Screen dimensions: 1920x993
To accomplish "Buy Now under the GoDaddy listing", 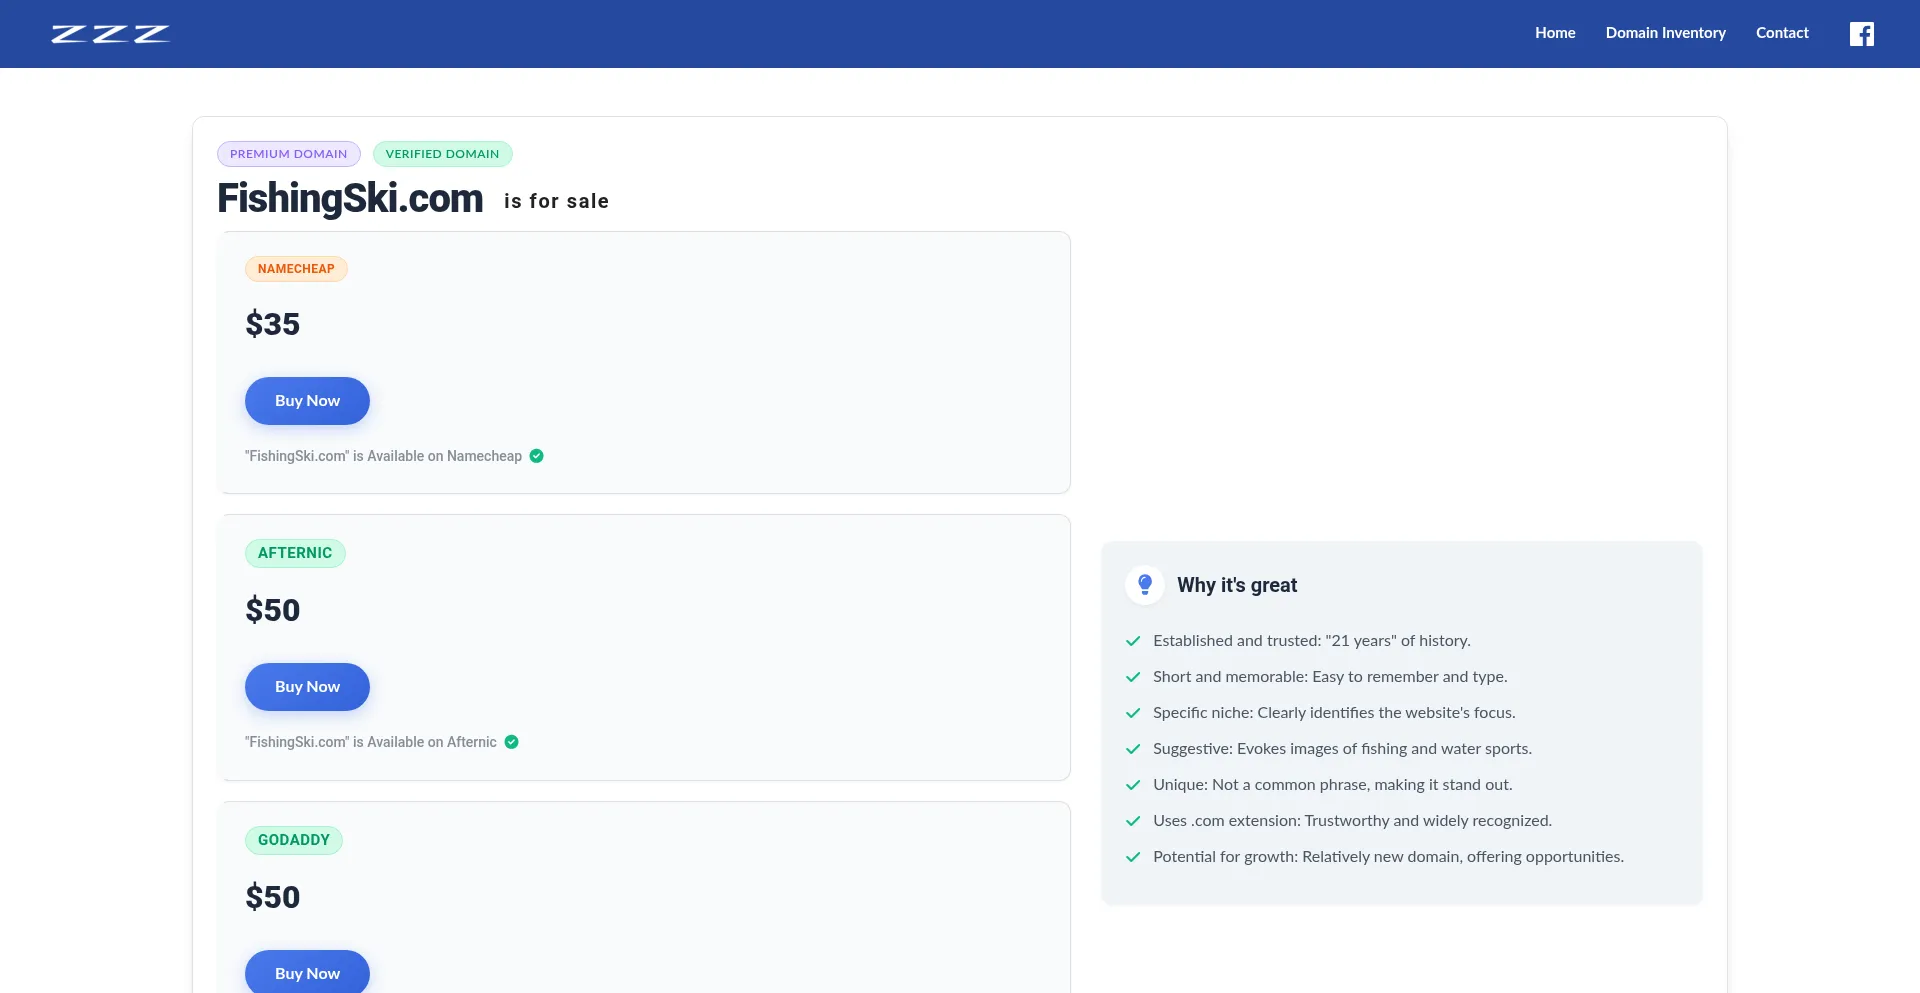I will point(307,973).
